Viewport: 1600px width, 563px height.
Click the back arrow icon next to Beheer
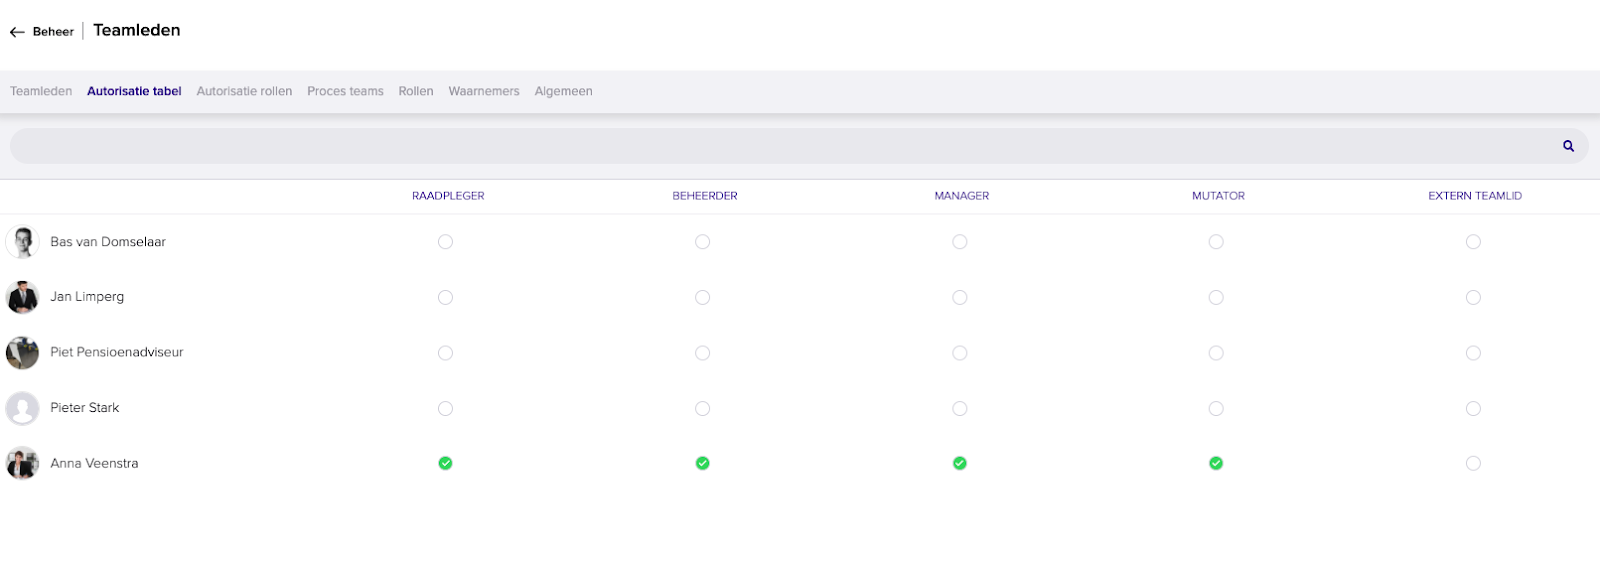click(x=17, y=32)
